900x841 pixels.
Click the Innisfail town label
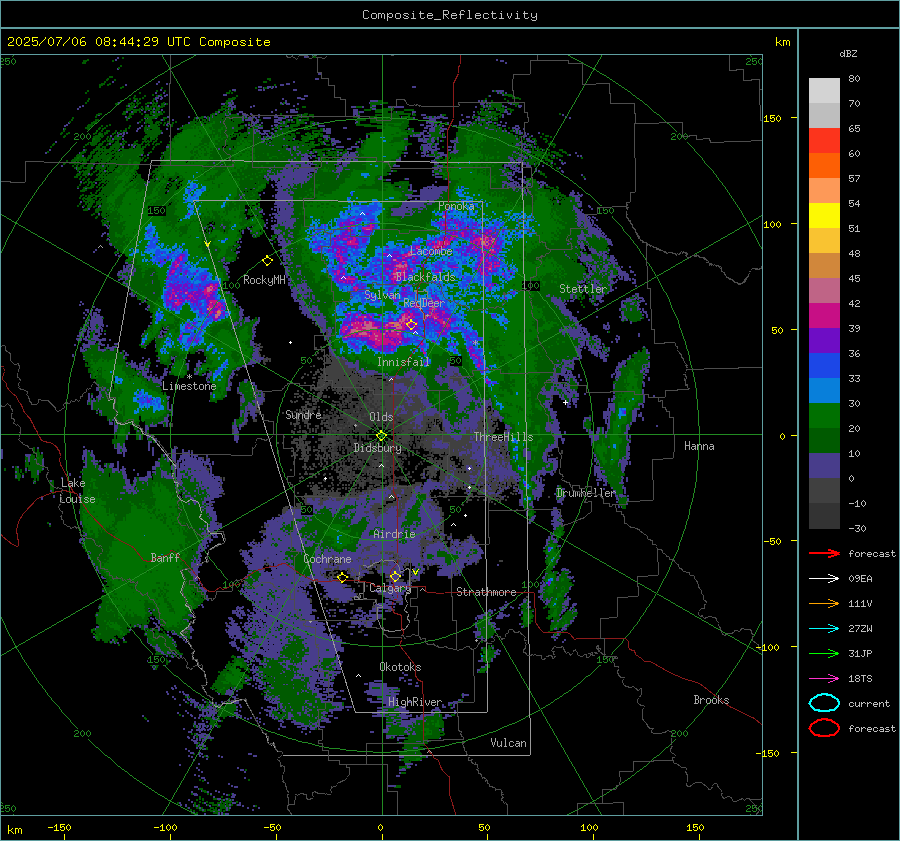[x=404, y=362]
